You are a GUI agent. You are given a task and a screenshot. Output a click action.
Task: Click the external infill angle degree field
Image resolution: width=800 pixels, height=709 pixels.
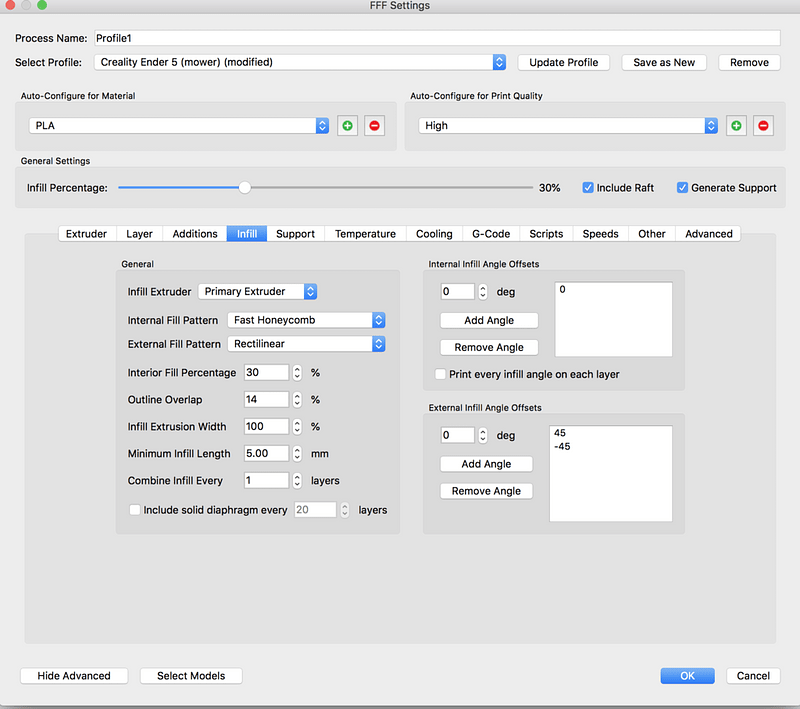pos(458,435)
